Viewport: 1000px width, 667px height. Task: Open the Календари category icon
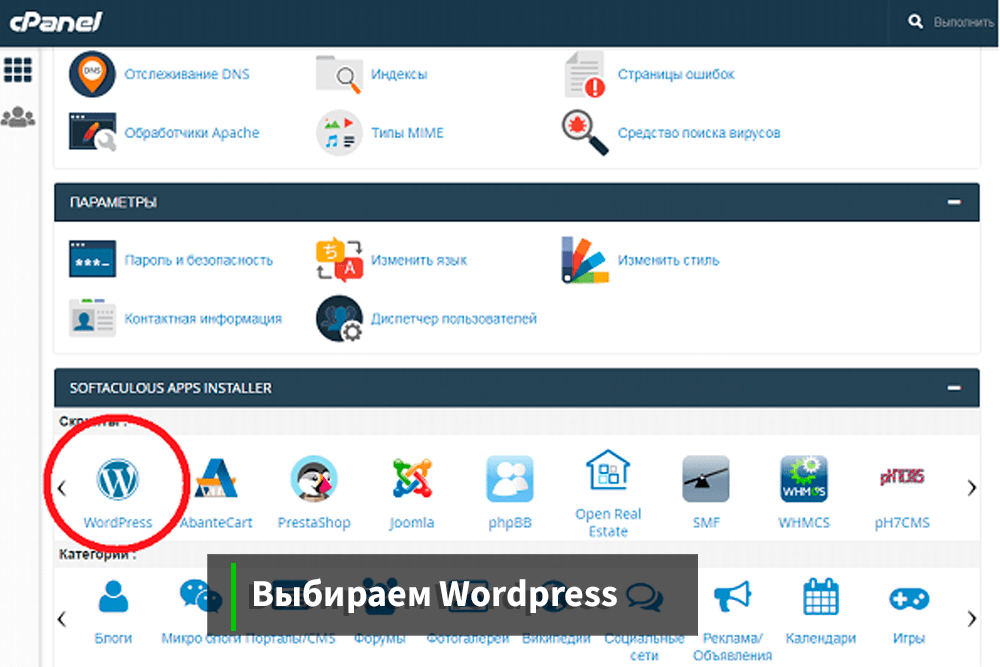(x=821, y=596)
